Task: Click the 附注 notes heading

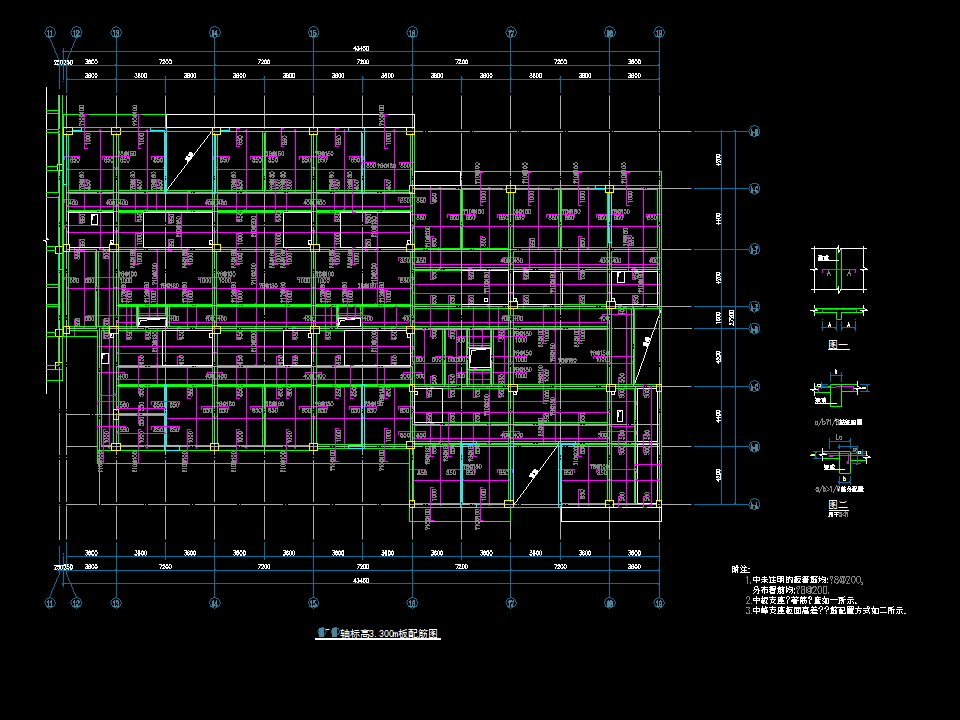Action: pyautogui.click(x=741, y=569)
